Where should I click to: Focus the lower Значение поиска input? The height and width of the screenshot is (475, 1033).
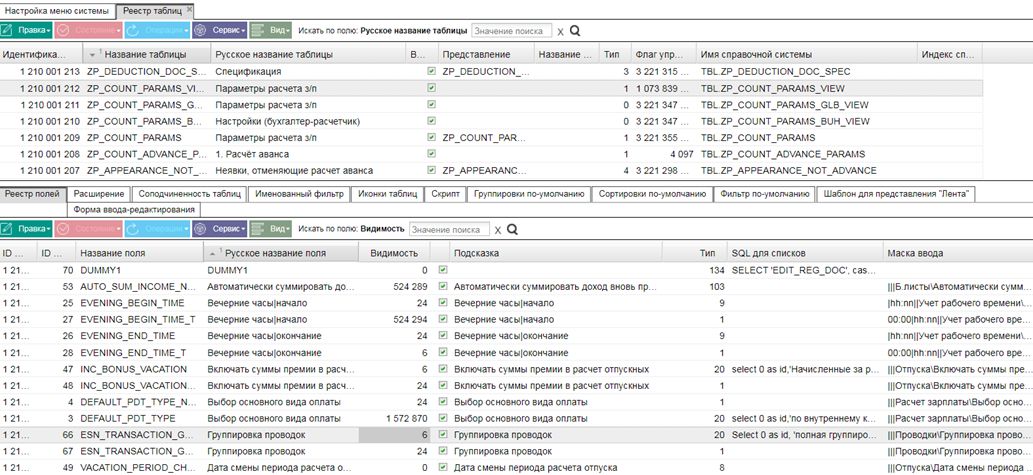[x=449, y=229]
